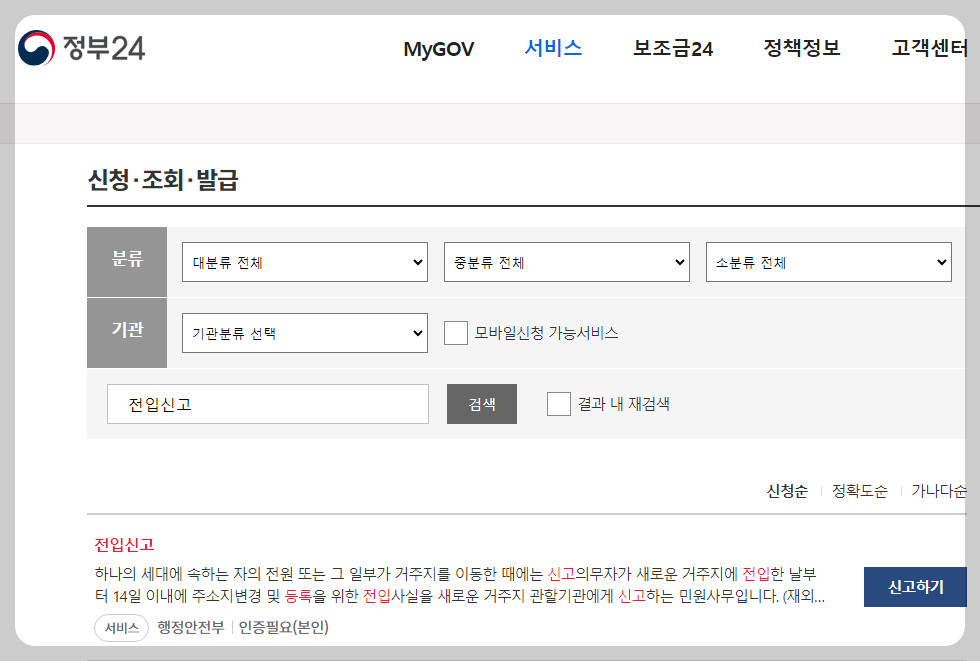Enable the 모바일신청 가능서비스 checkbox
Viewport: 980px width, 661px height.
(455, 332)
